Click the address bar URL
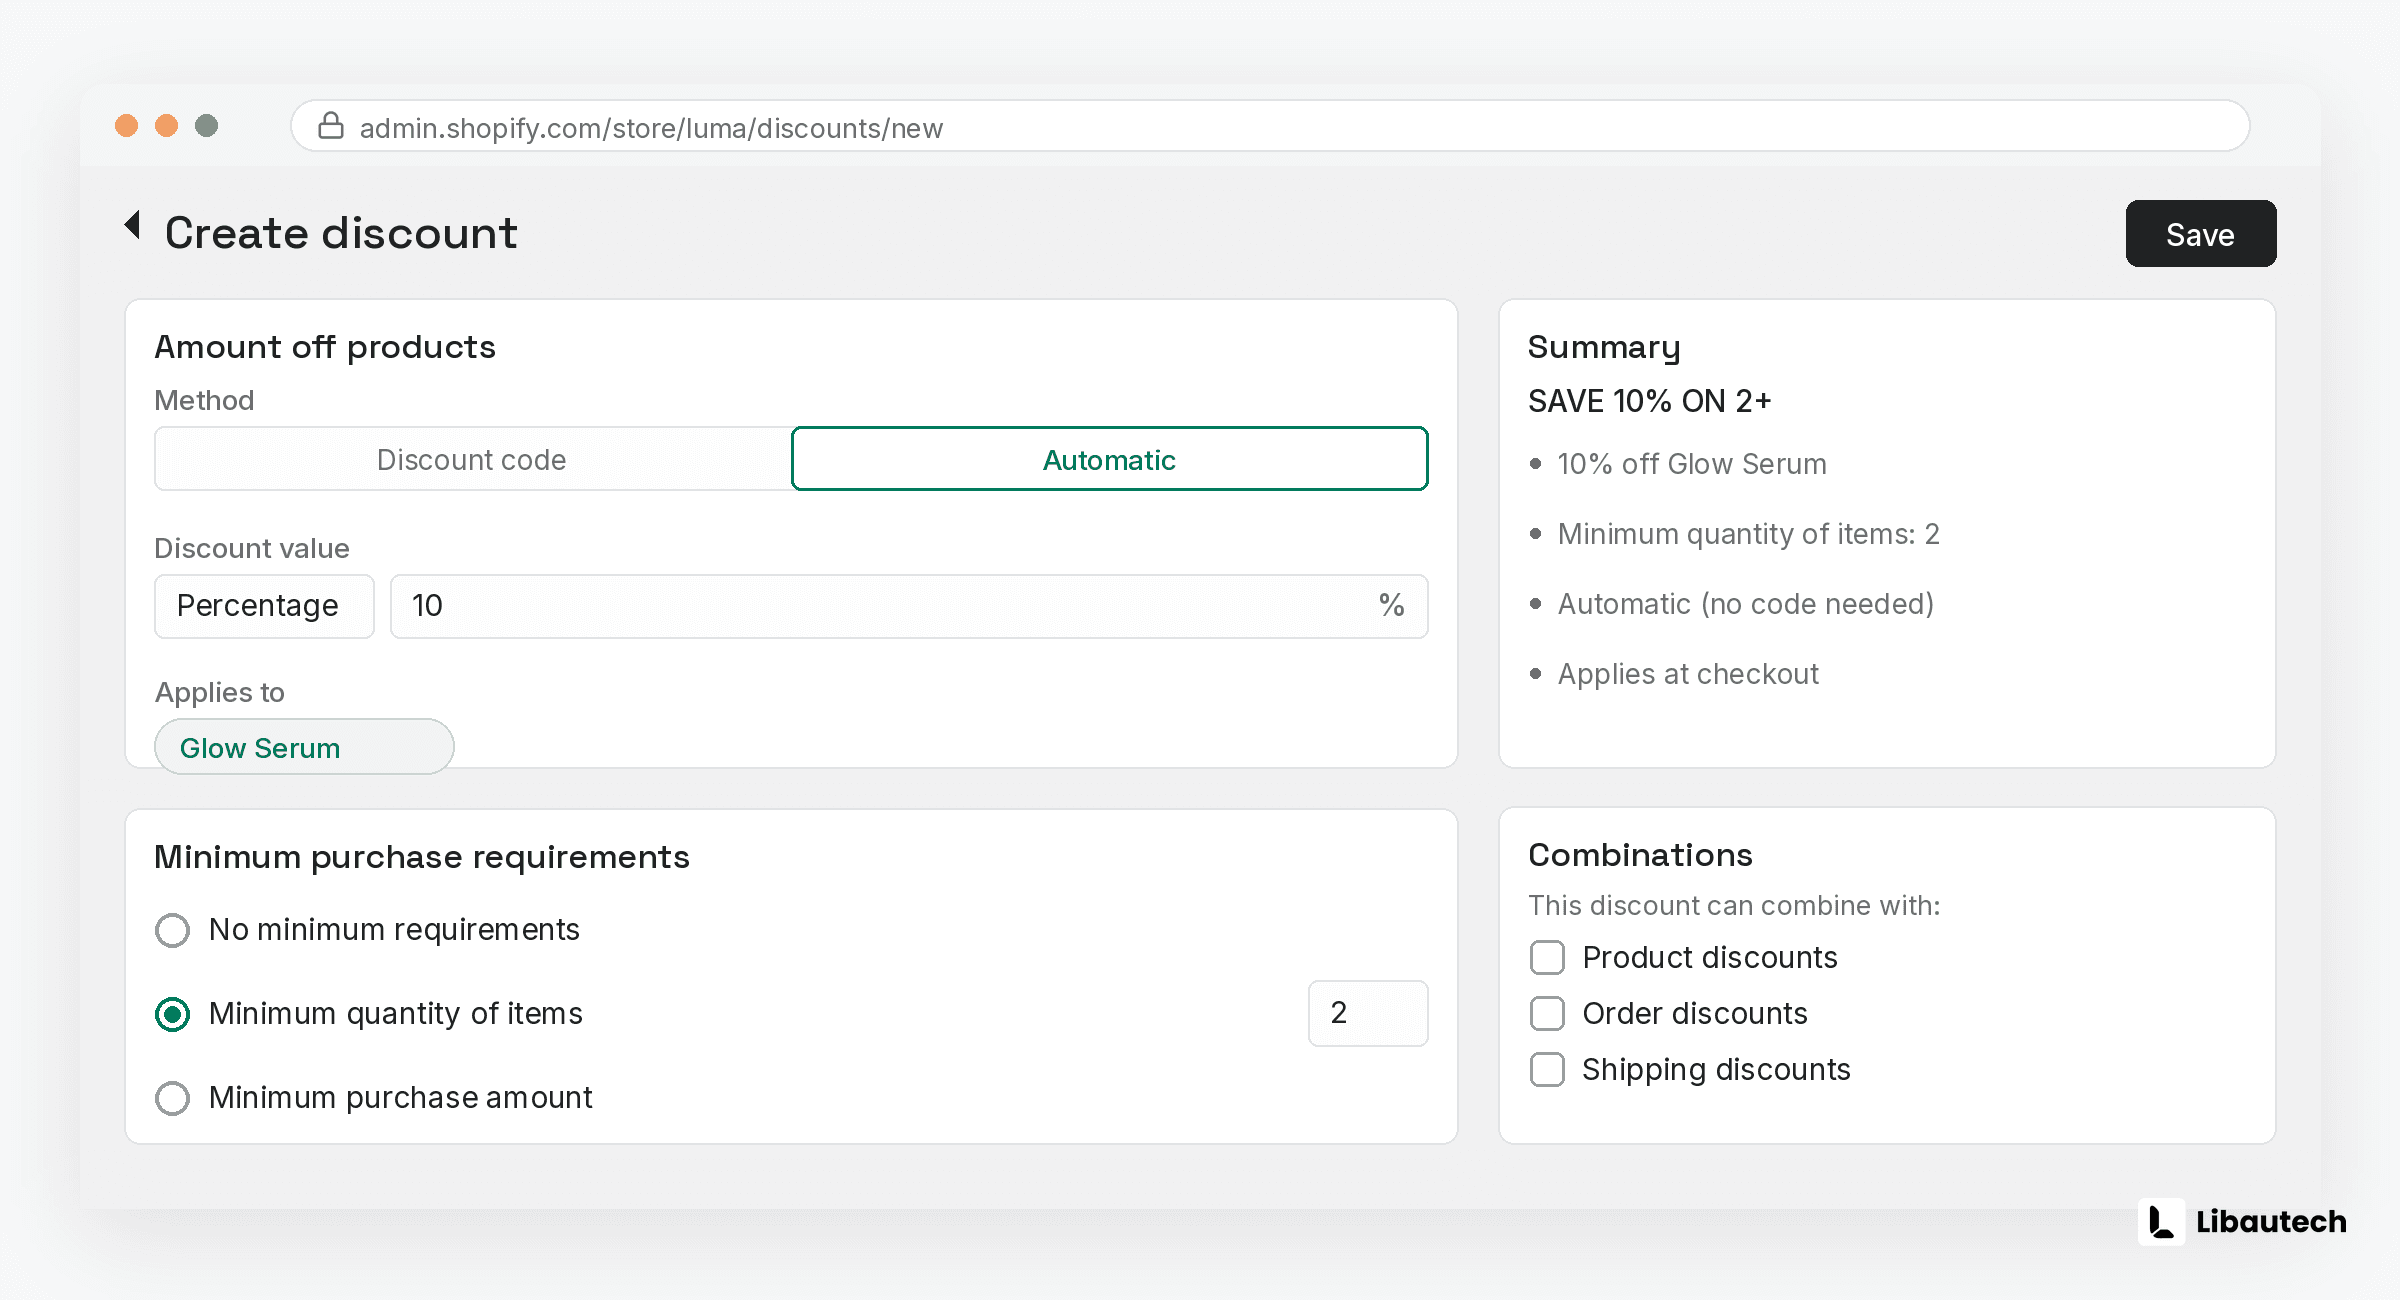 (x=651, y=128)
